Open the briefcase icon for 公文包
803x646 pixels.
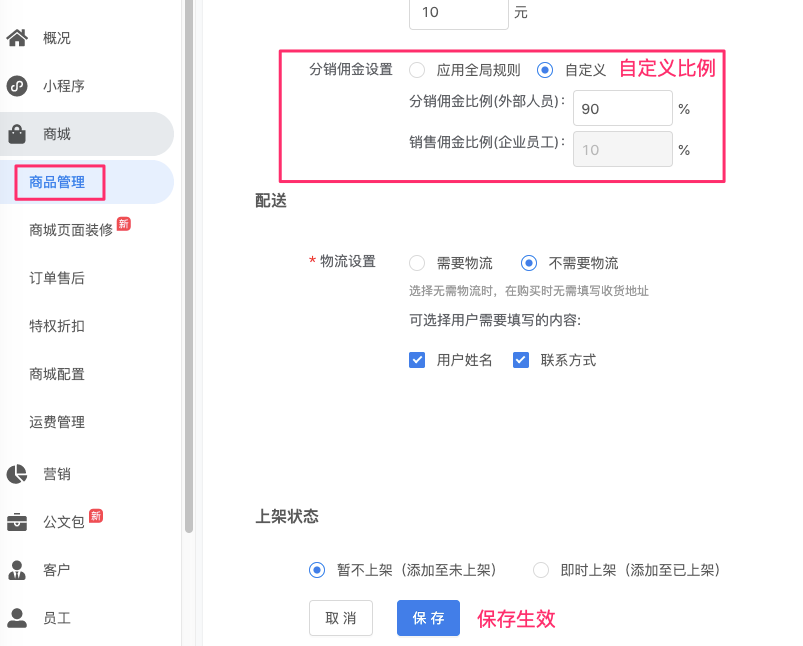(x=17, y=522)
